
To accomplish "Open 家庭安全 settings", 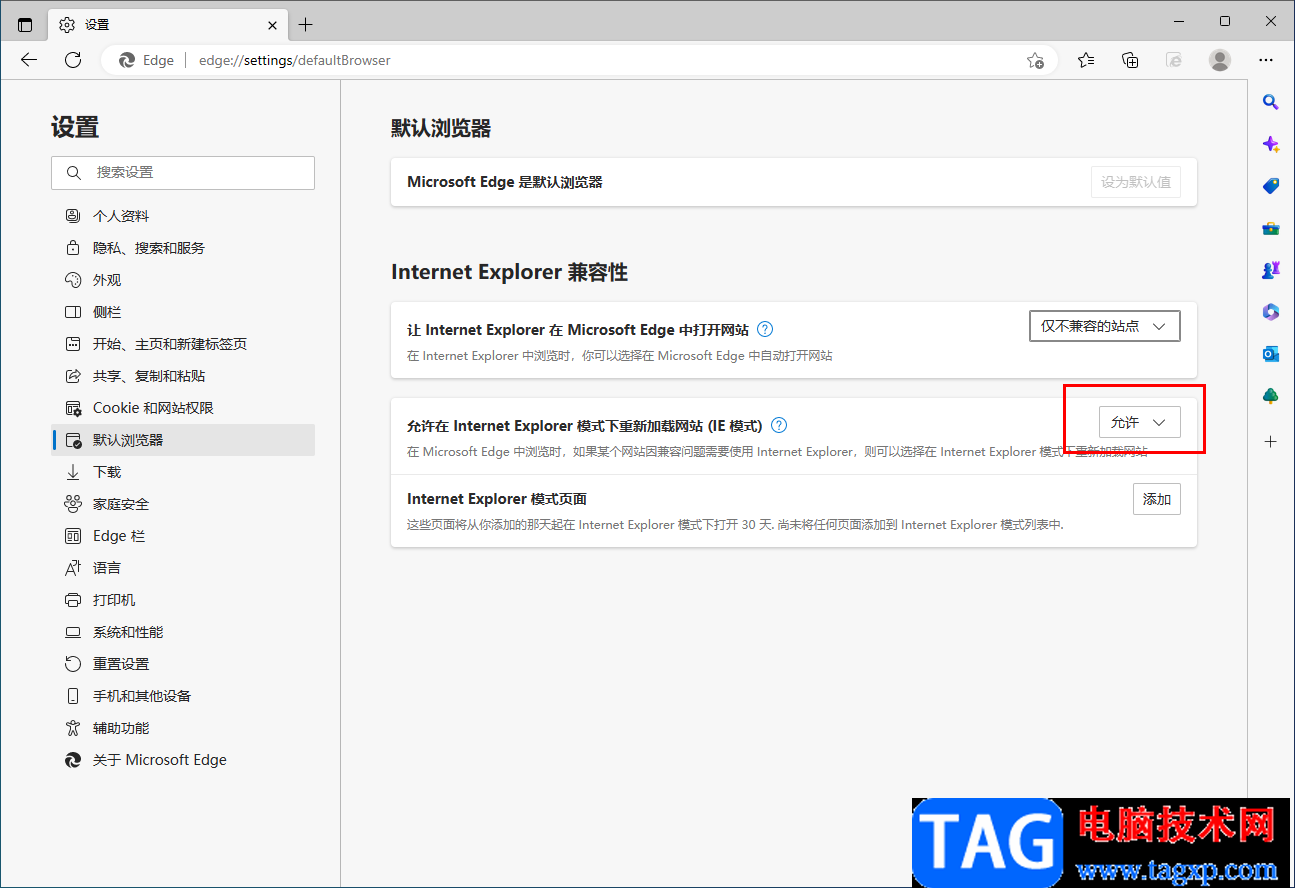I will (183, 504).
